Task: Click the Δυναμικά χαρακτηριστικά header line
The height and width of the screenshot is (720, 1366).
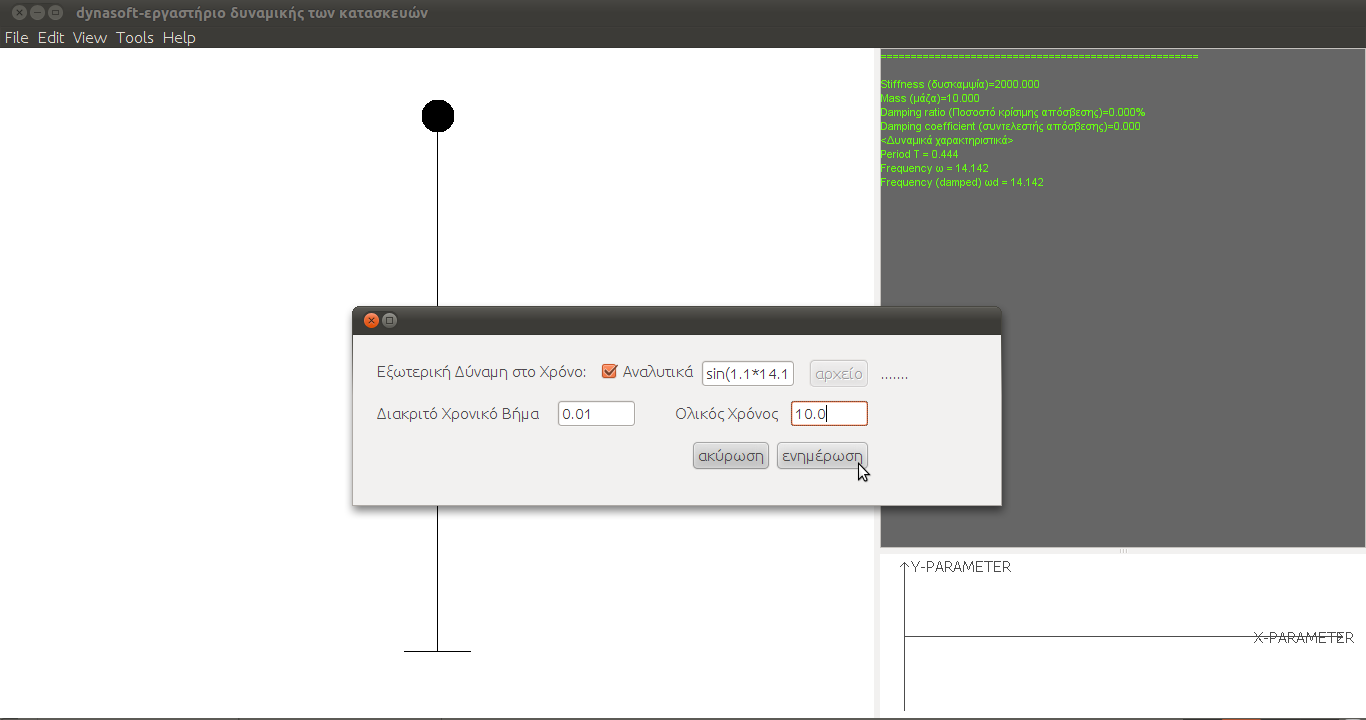Action: click(947, 141)
